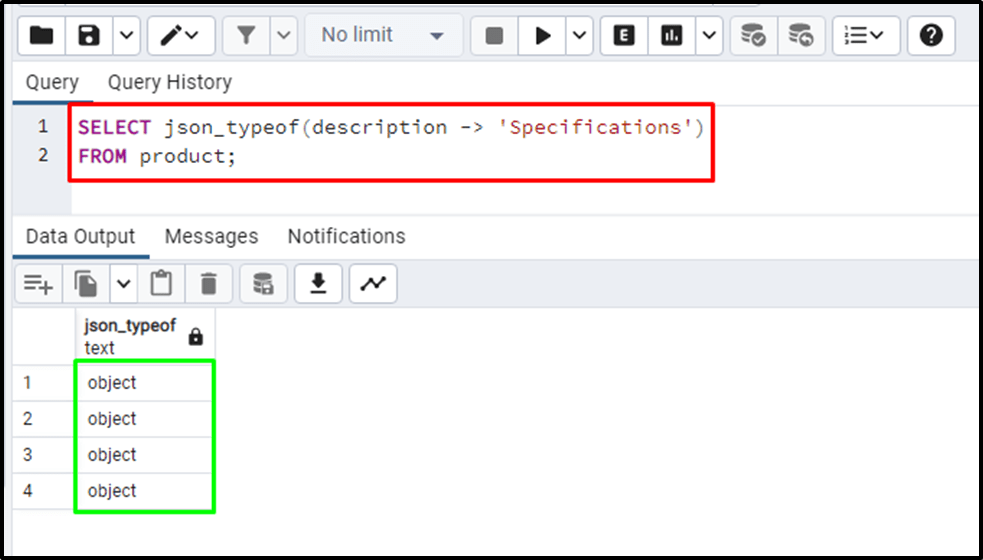The width and height of the screenshot is (983, 560).
Task: Select row number 3
Action: [28, 455]
